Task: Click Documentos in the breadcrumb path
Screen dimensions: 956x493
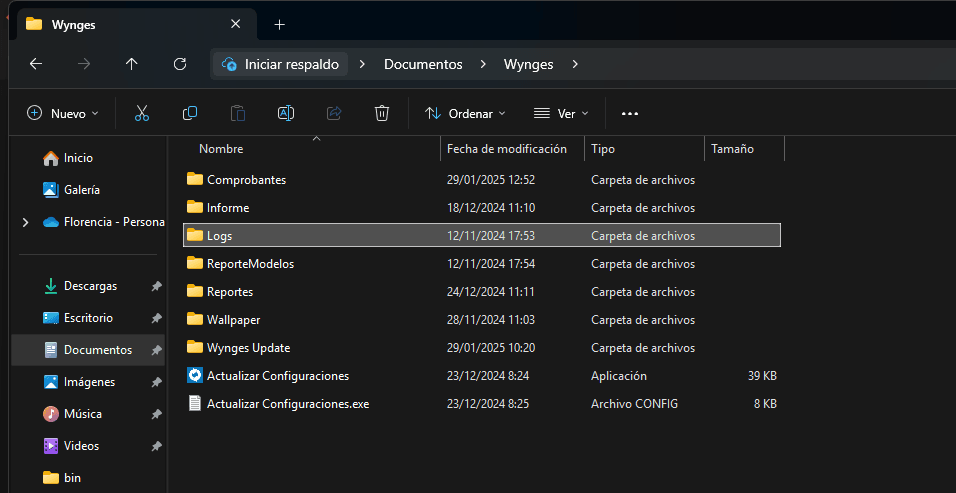Action: [x=423, y=64]
